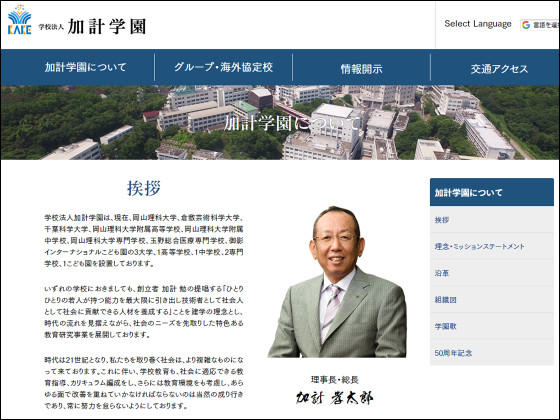Viewport: 560px width, 420px height.
Task: Click the 挨拶 page heading
Action: point(144,188)
